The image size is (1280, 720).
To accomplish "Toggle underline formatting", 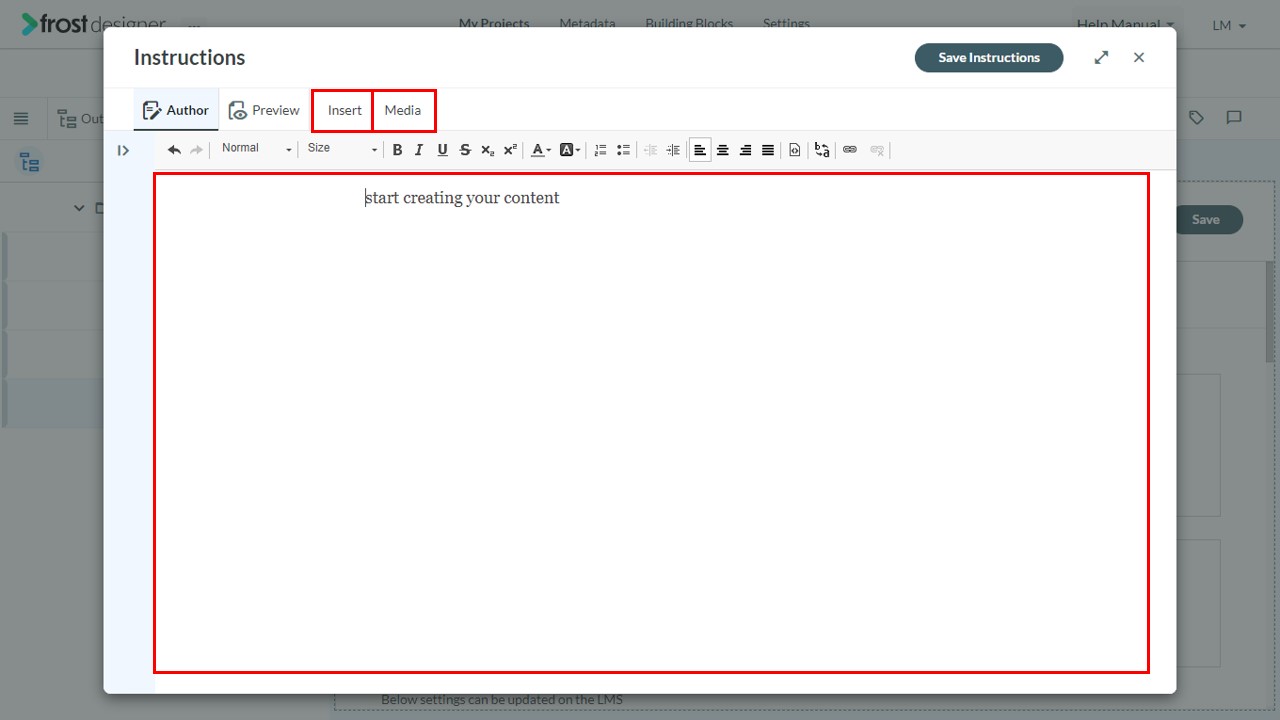I will click(442, 150).
